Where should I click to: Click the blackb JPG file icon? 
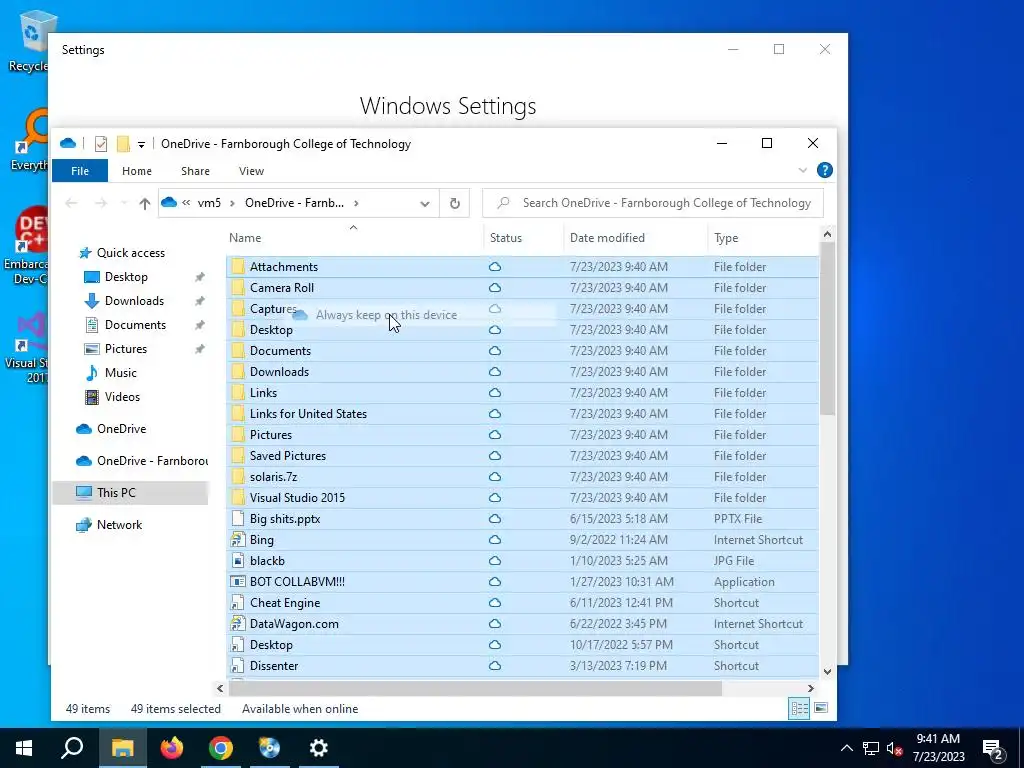coord(238,561)
